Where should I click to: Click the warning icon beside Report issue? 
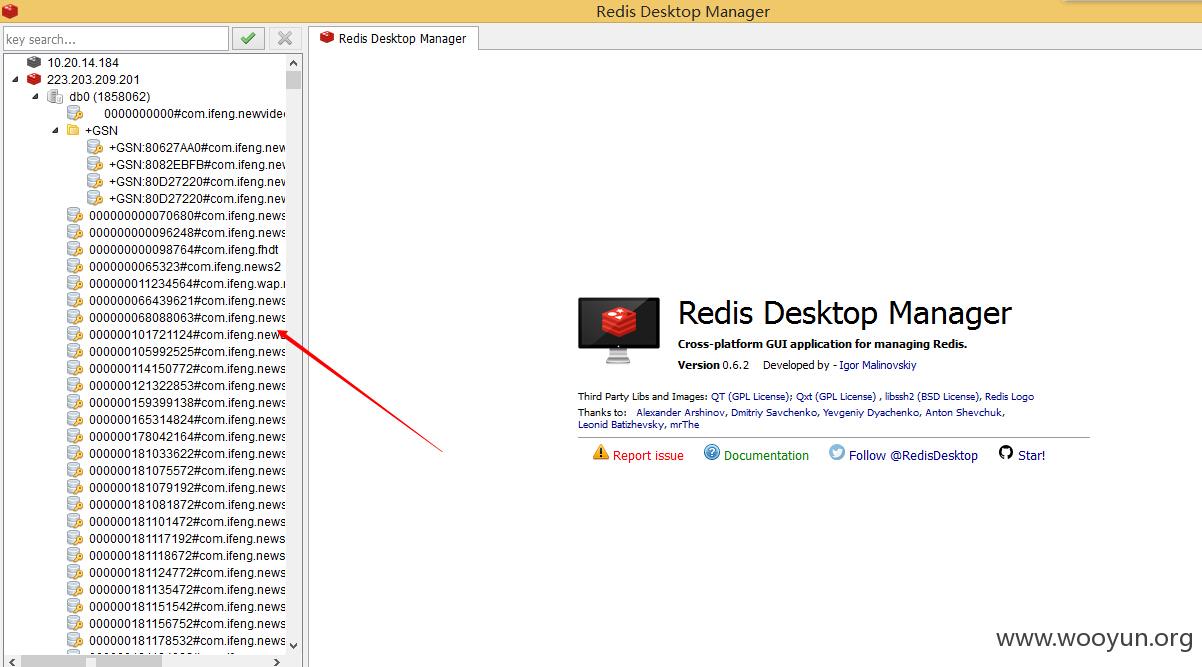600,453
